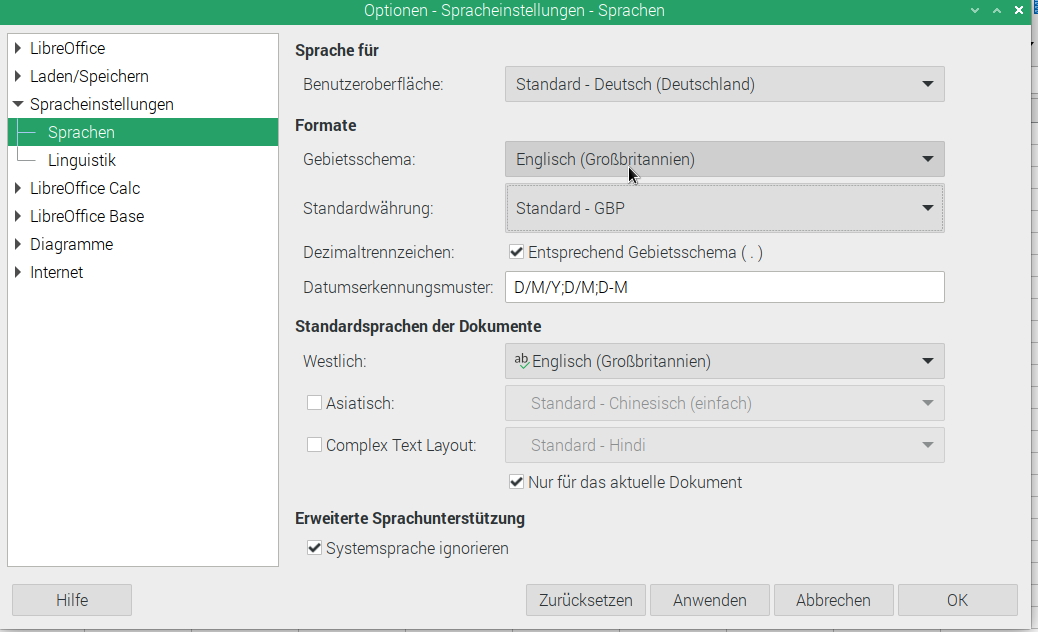Viewport: 1038px width, 632px height.
Task: Open the Benutzeroberfläche language dropdown
Action: [724, 85]
